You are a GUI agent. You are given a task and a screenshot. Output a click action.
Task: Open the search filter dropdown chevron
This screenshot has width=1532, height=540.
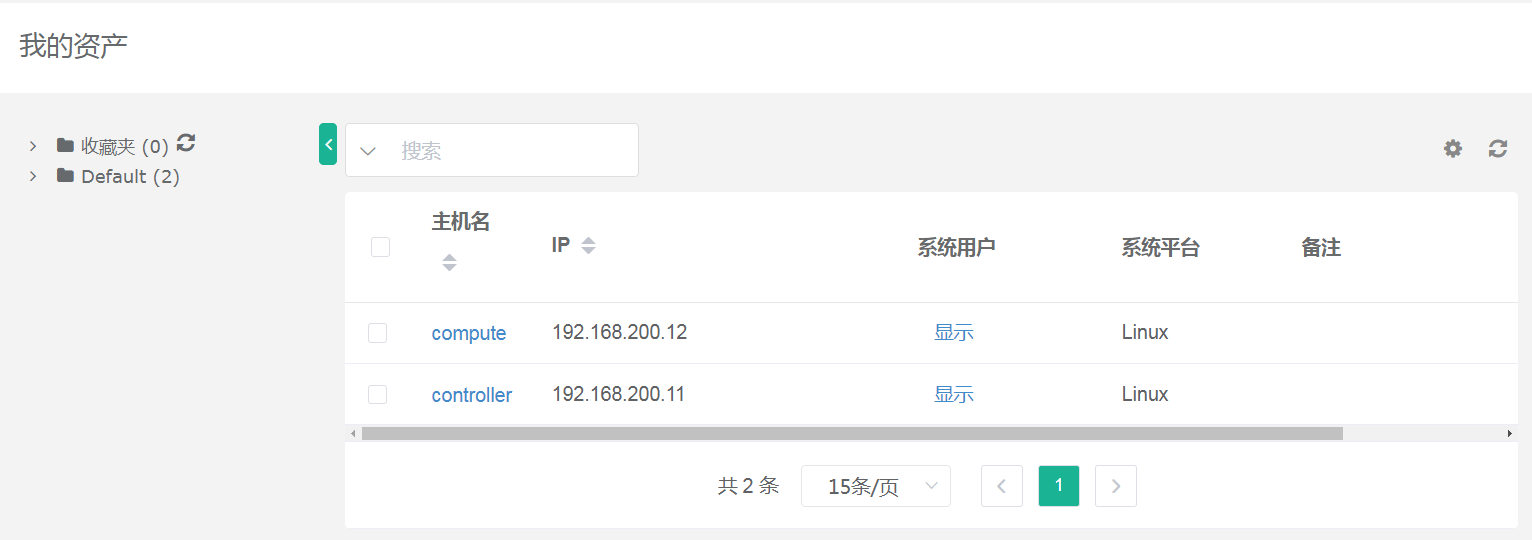[368, 151]
